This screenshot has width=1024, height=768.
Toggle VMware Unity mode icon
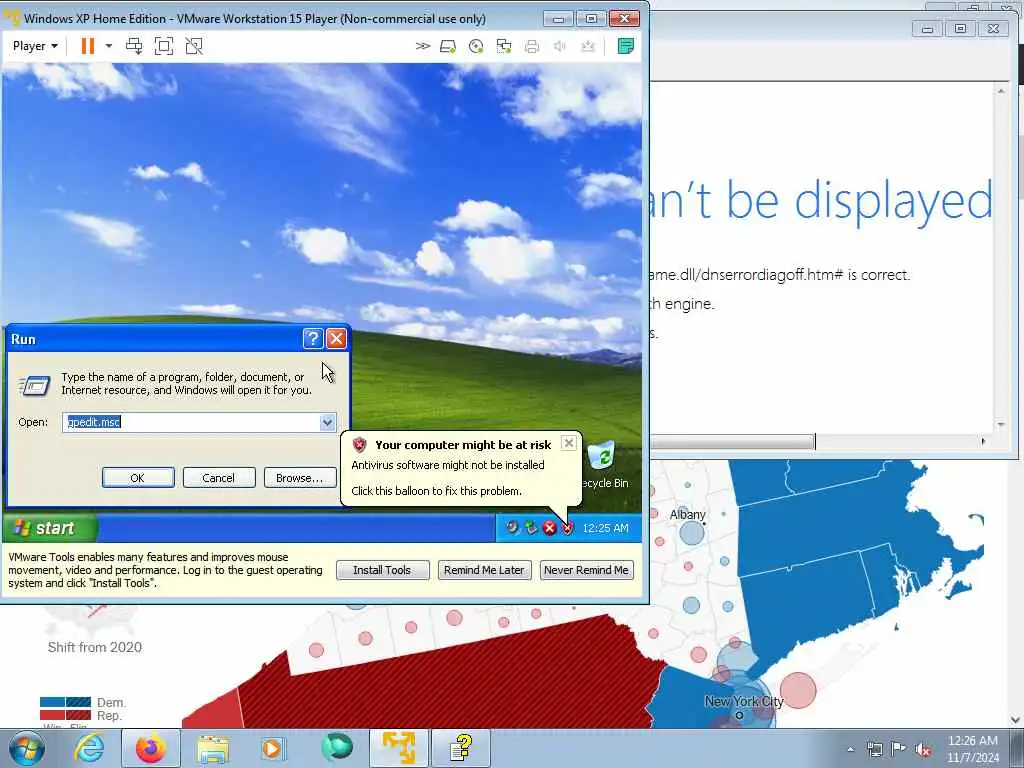pyautogui.click(x=194, y=46)
